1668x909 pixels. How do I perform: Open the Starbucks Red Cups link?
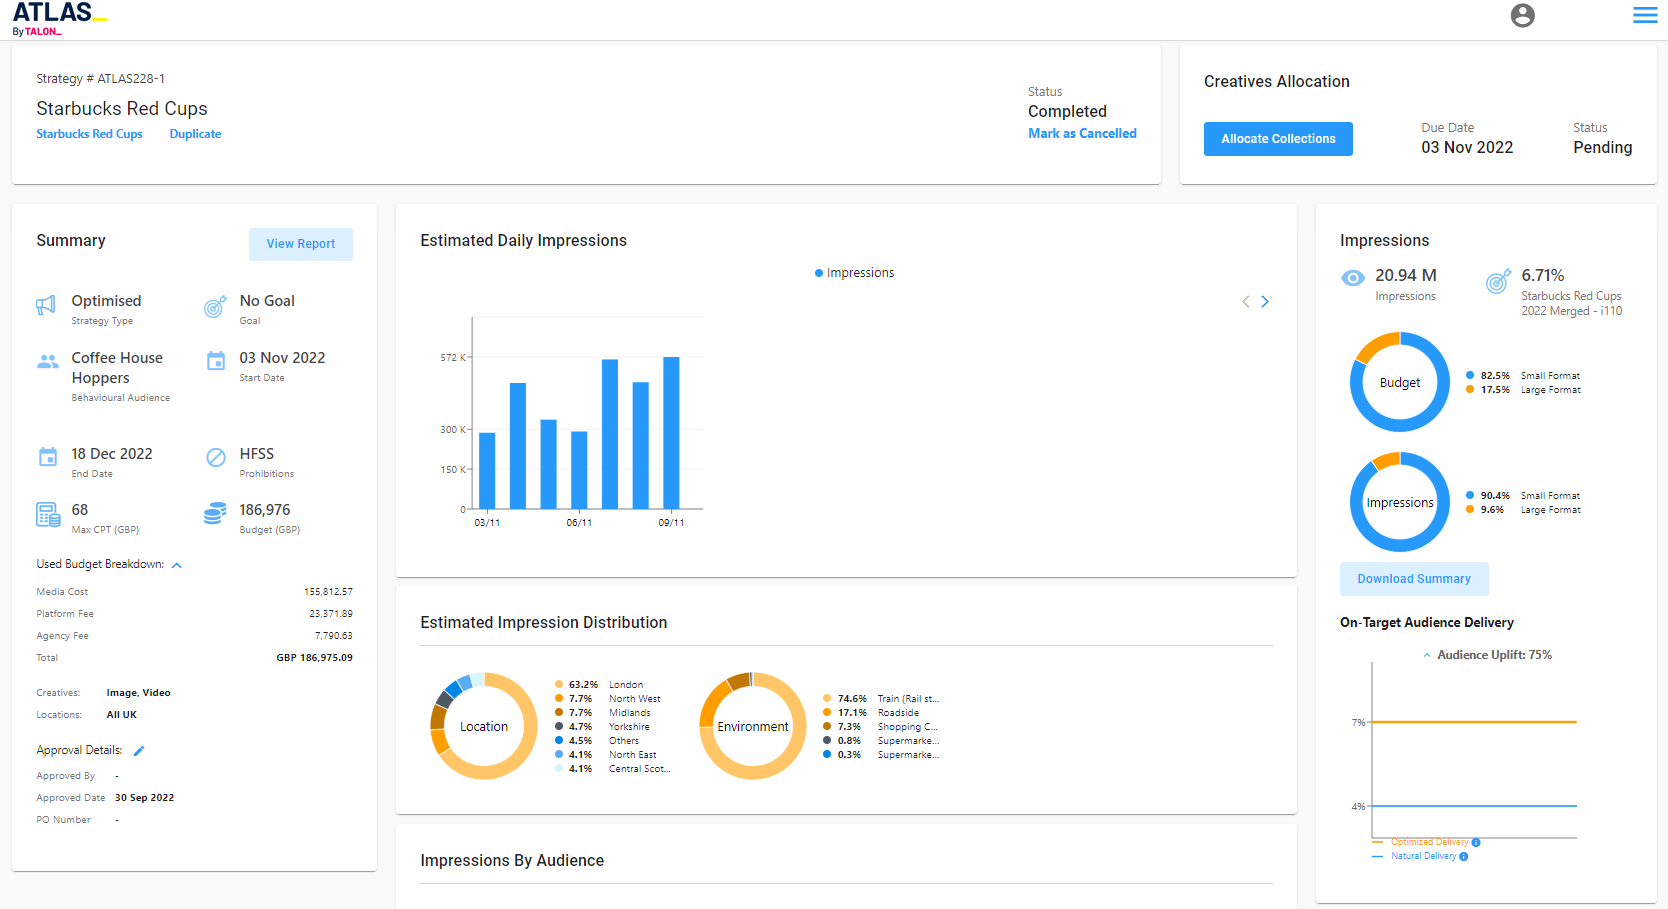89,134
